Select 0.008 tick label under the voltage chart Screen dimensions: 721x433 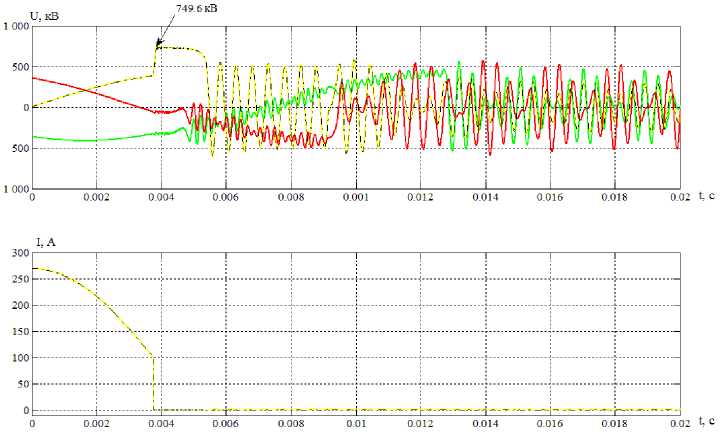click(x=291, y=197)
